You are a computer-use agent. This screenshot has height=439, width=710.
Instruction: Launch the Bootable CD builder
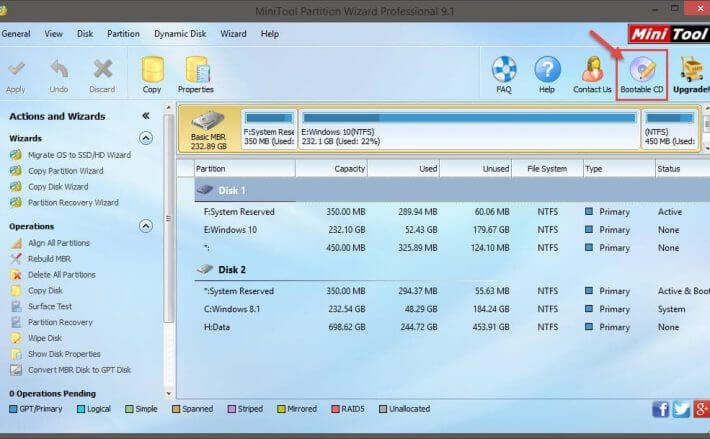[642, 75]
